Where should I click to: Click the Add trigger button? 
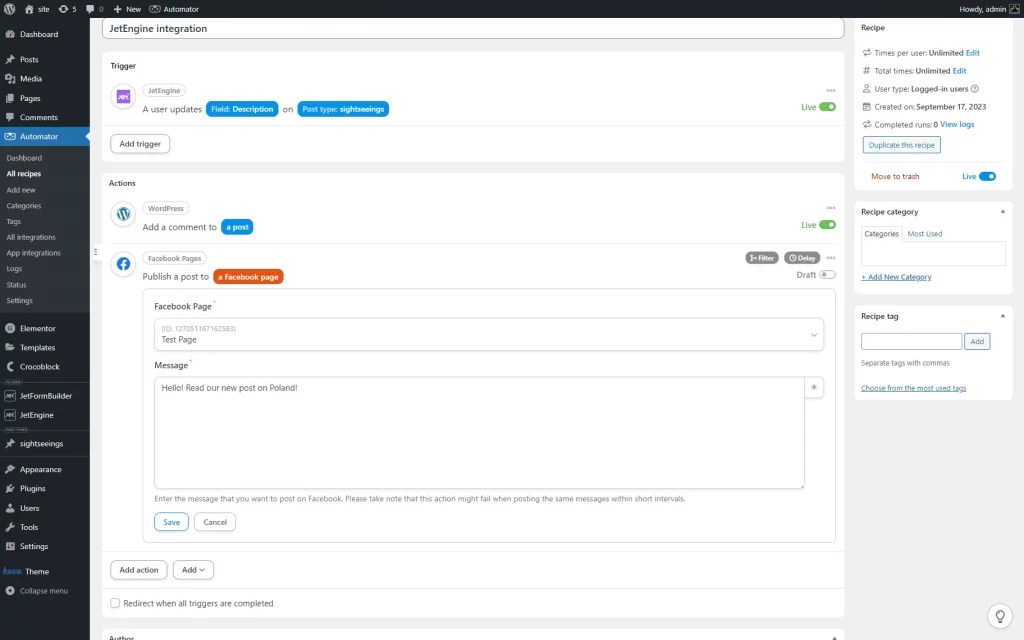point(140,144)
